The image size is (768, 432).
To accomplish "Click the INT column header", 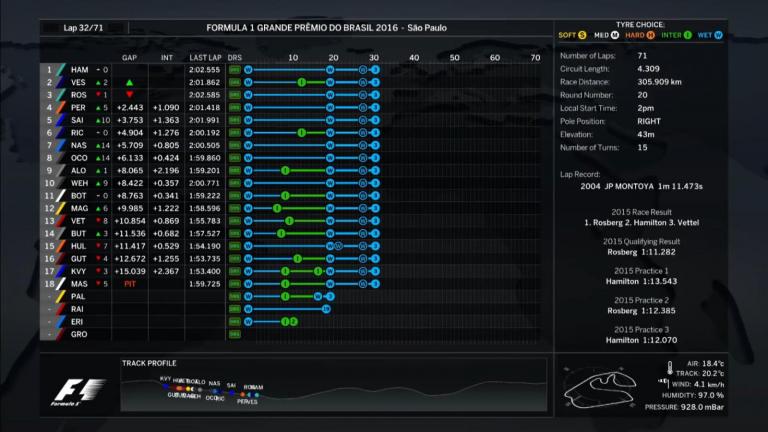I will [166, 58].
